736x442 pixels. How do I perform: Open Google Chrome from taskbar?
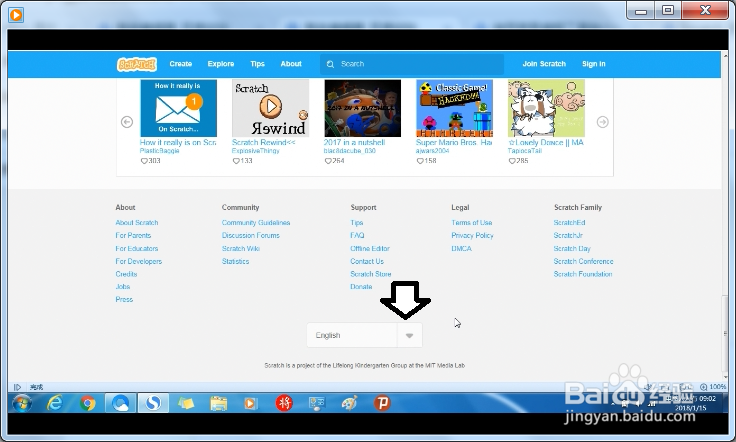[87, 403]
